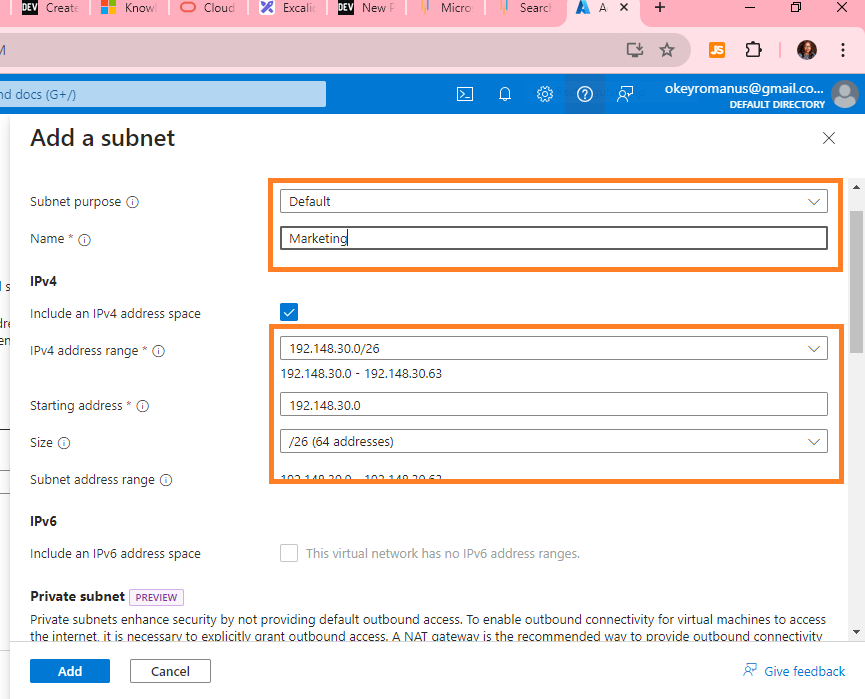Show info for Starting address
Viewport: 865px width, 699px height.
[142, 406]
